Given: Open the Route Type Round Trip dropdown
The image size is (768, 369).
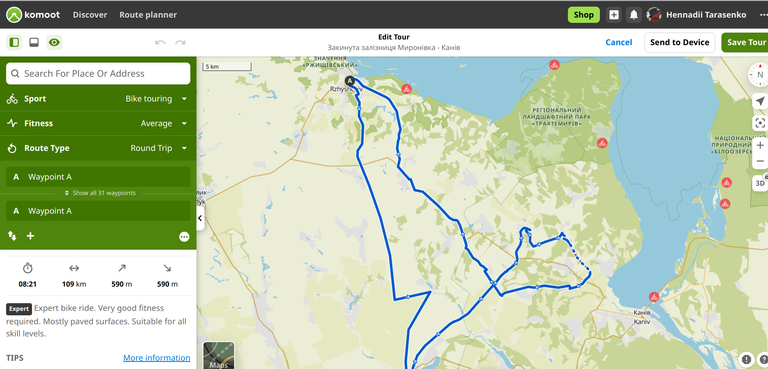Looking at the screenshot, I should [98, 148].
